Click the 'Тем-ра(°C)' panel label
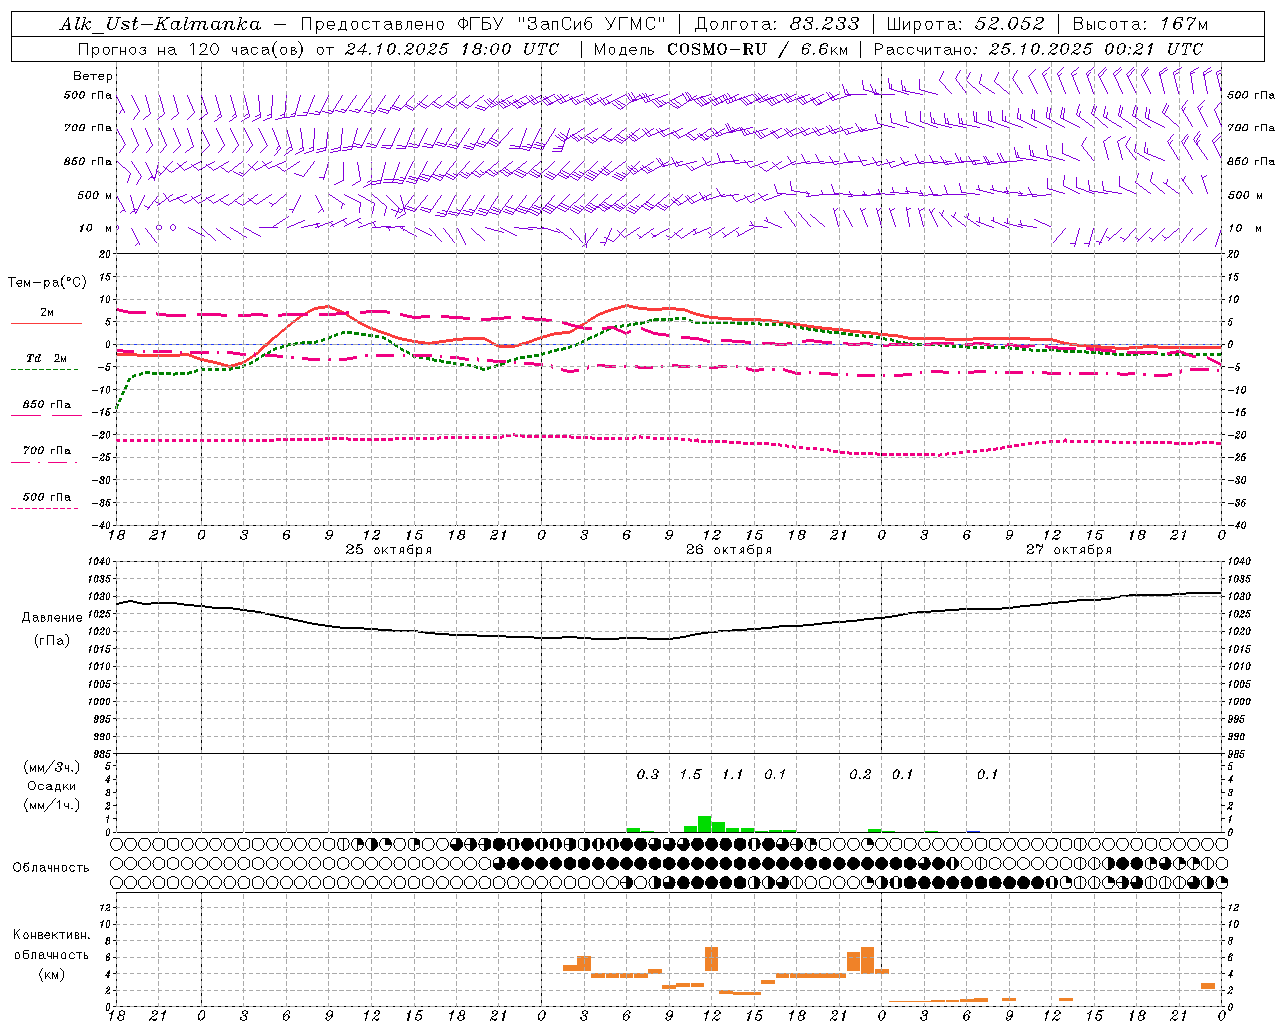The width and height of the screenshot is (1280, 1024). coord(47,283)
